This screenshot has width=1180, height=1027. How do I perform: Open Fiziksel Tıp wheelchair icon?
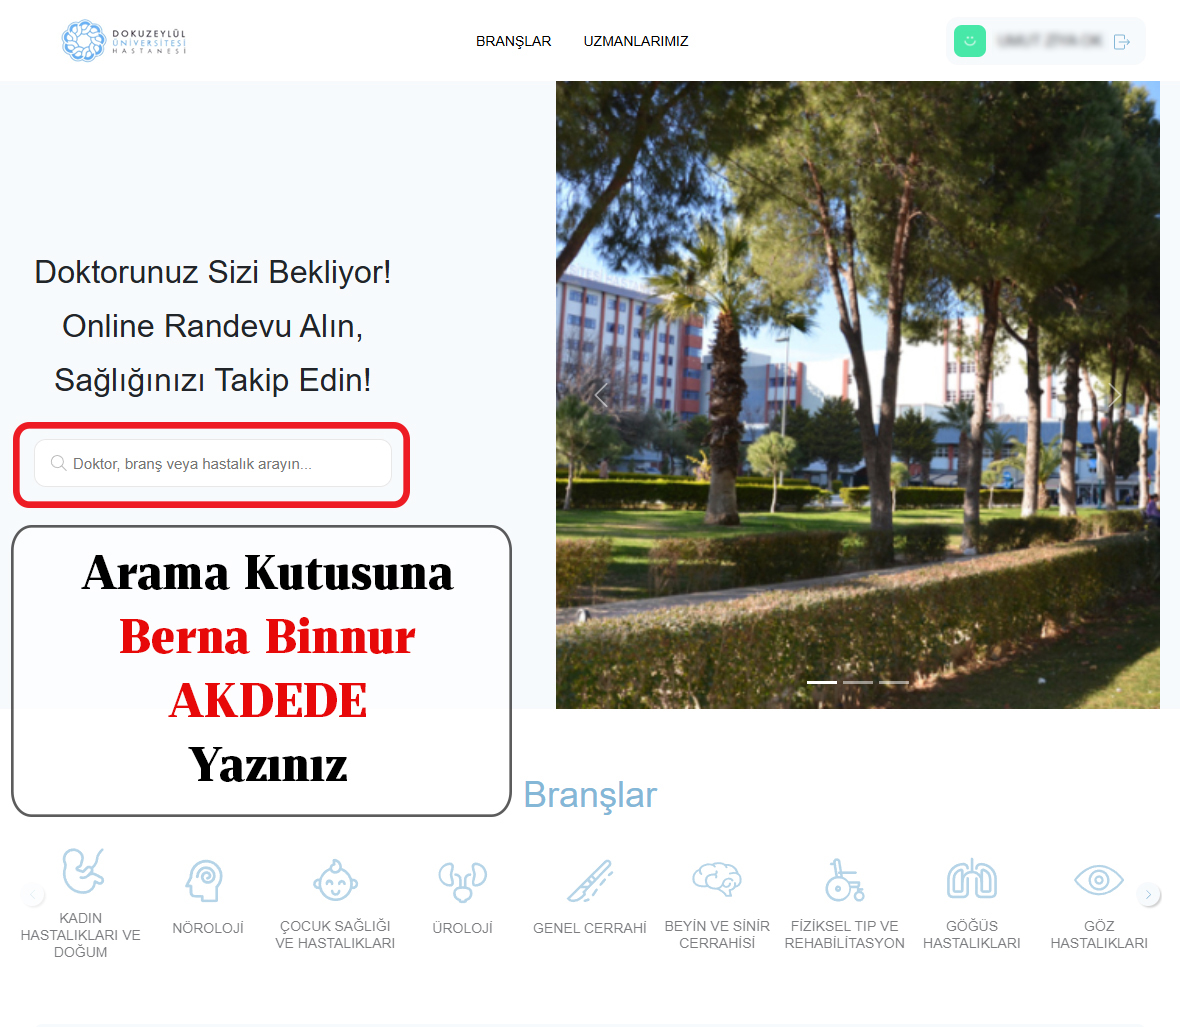(844, 880)
